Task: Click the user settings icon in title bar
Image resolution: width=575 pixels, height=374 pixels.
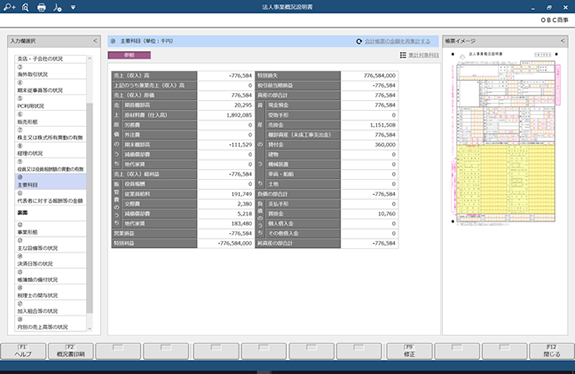Action: point(57,7)
